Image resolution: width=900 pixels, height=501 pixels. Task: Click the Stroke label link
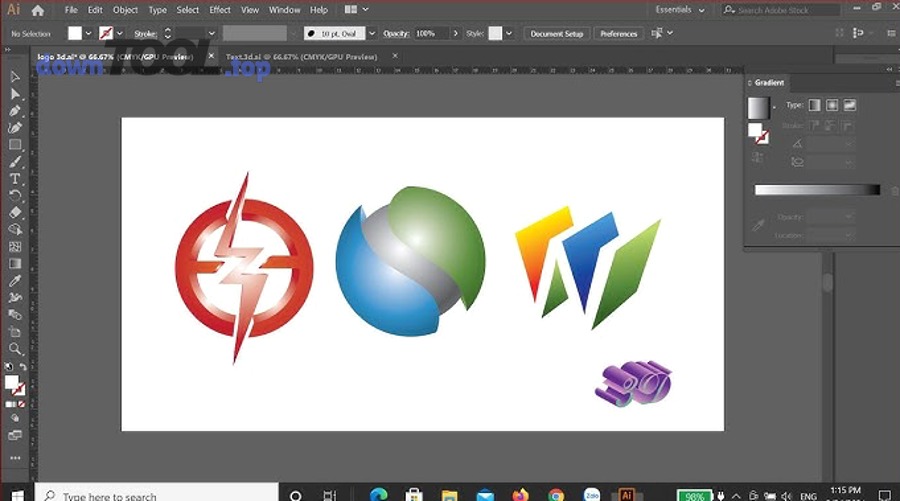(x=145, y=34)
